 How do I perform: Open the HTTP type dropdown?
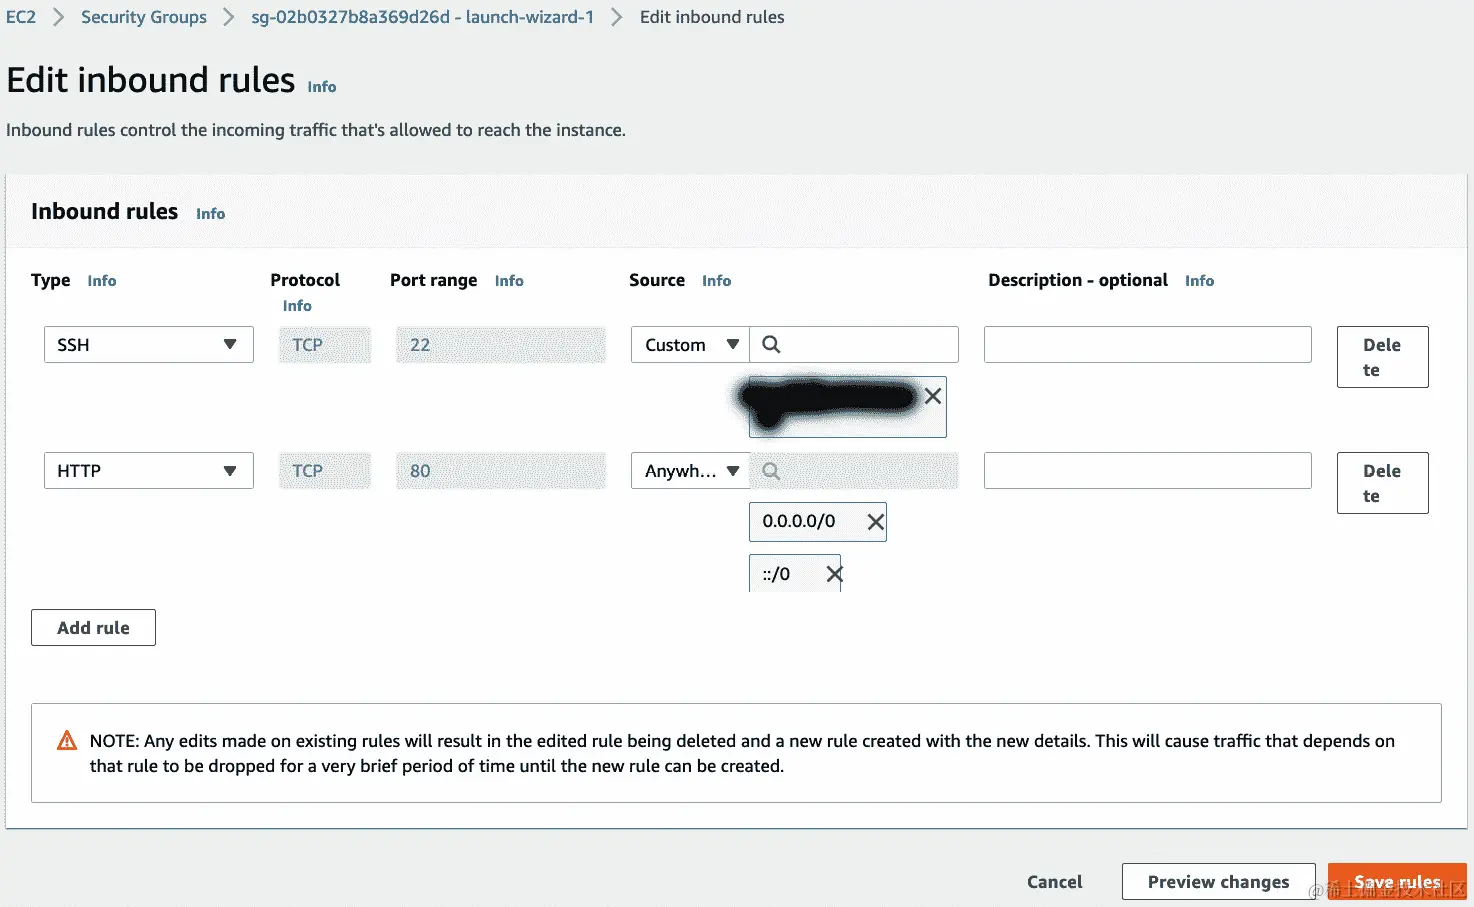pos(149,470)
